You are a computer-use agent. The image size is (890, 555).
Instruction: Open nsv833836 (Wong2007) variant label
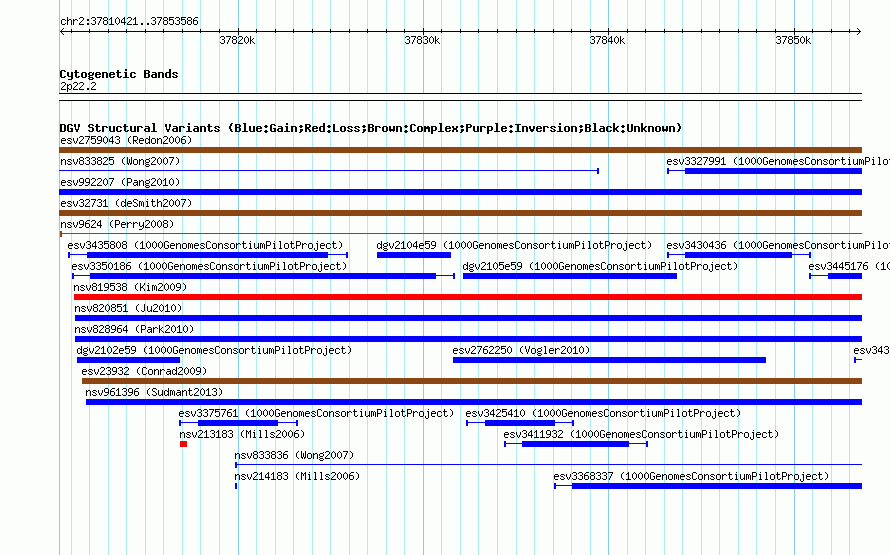294,455
